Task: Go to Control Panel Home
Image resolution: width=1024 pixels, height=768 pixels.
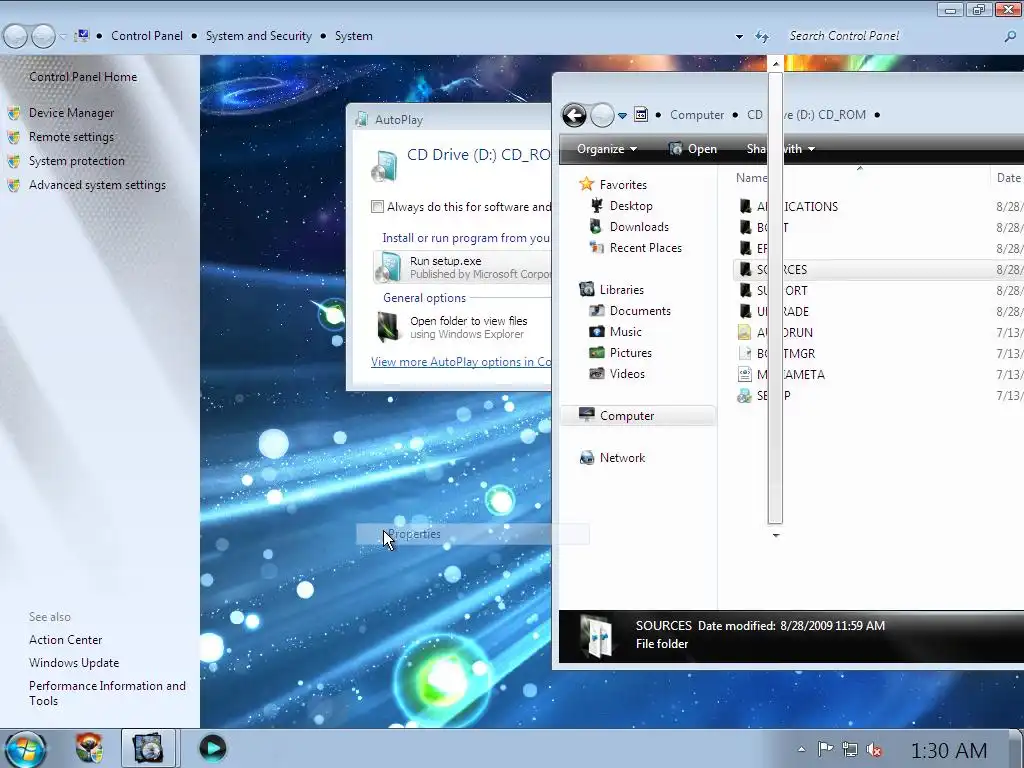Action: coord(83,77)
